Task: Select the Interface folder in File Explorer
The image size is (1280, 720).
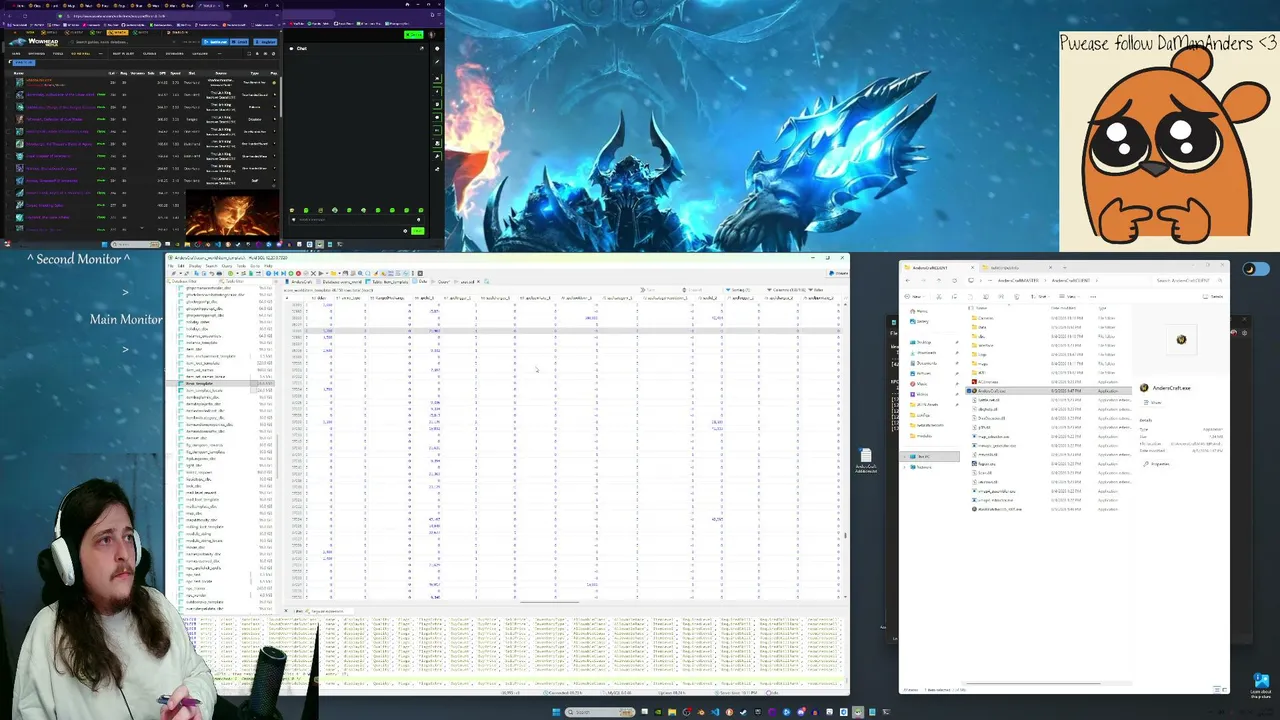Action: 984,345
